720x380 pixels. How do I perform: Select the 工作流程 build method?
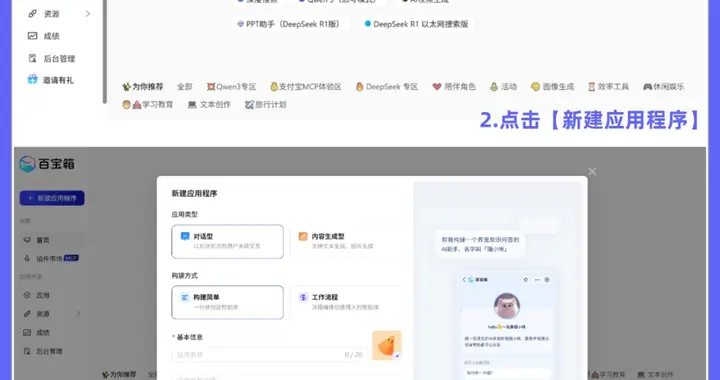[347, 302]
